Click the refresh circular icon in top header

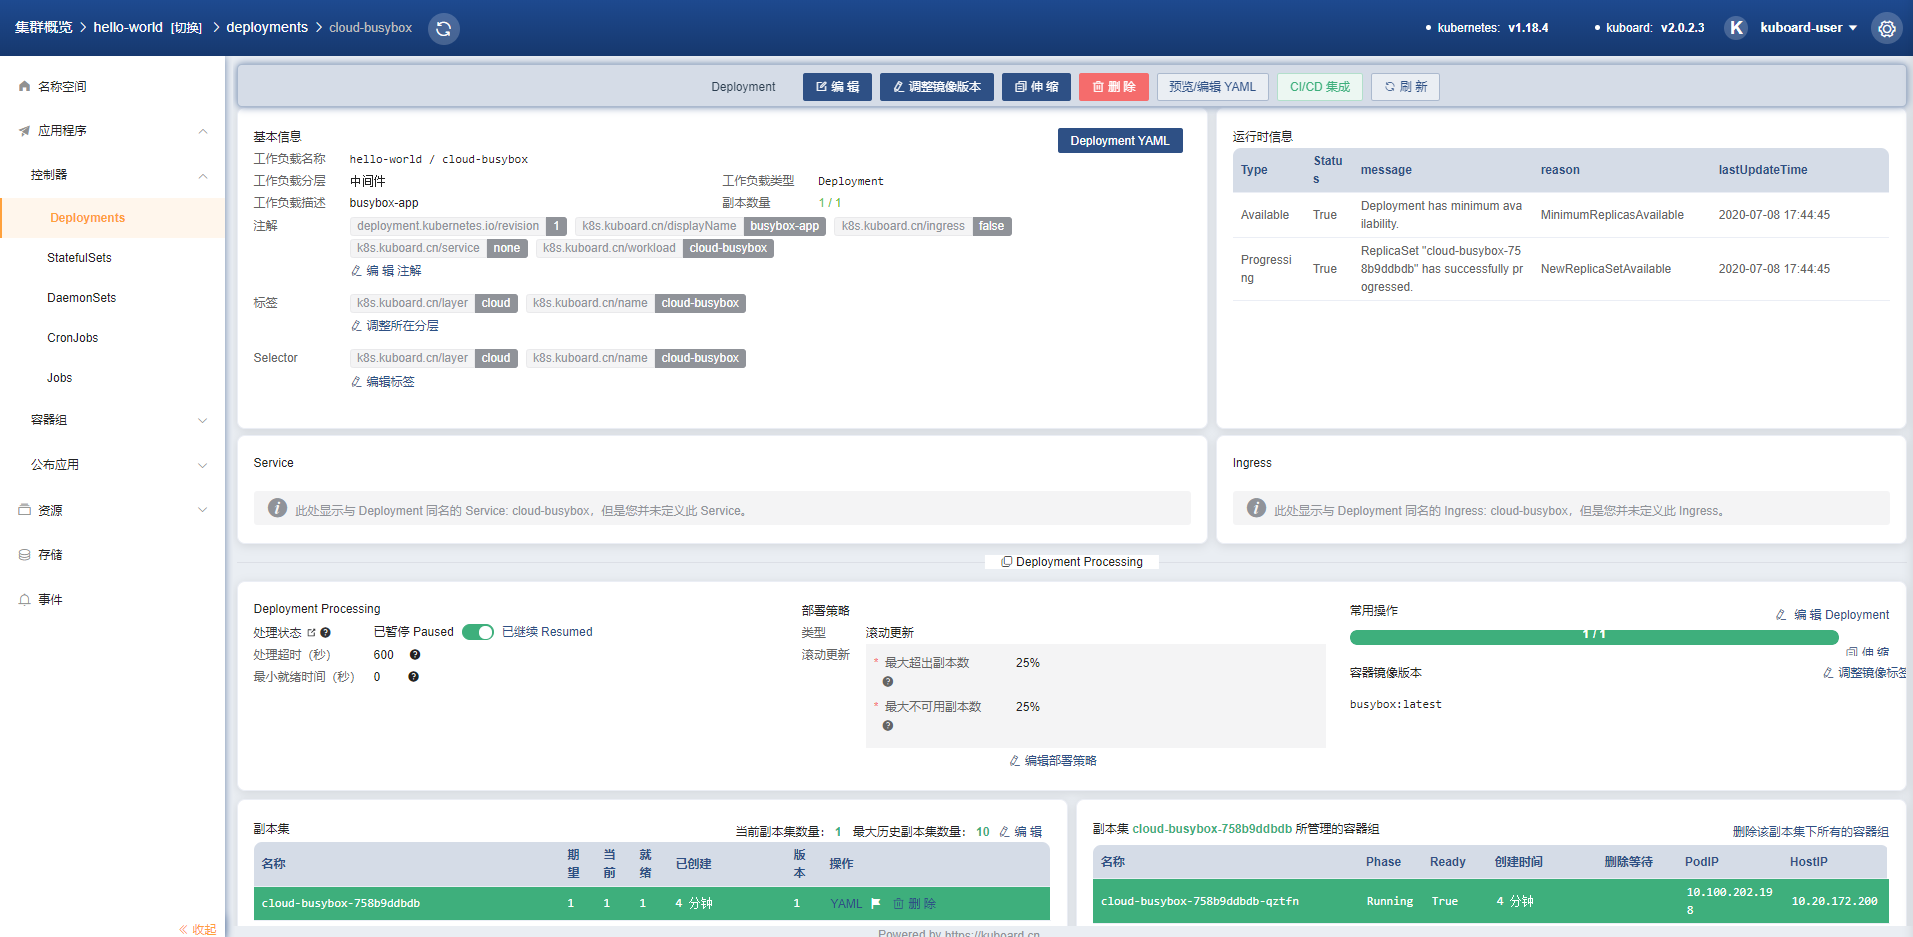pyautogui.click(x=443, y=28)
